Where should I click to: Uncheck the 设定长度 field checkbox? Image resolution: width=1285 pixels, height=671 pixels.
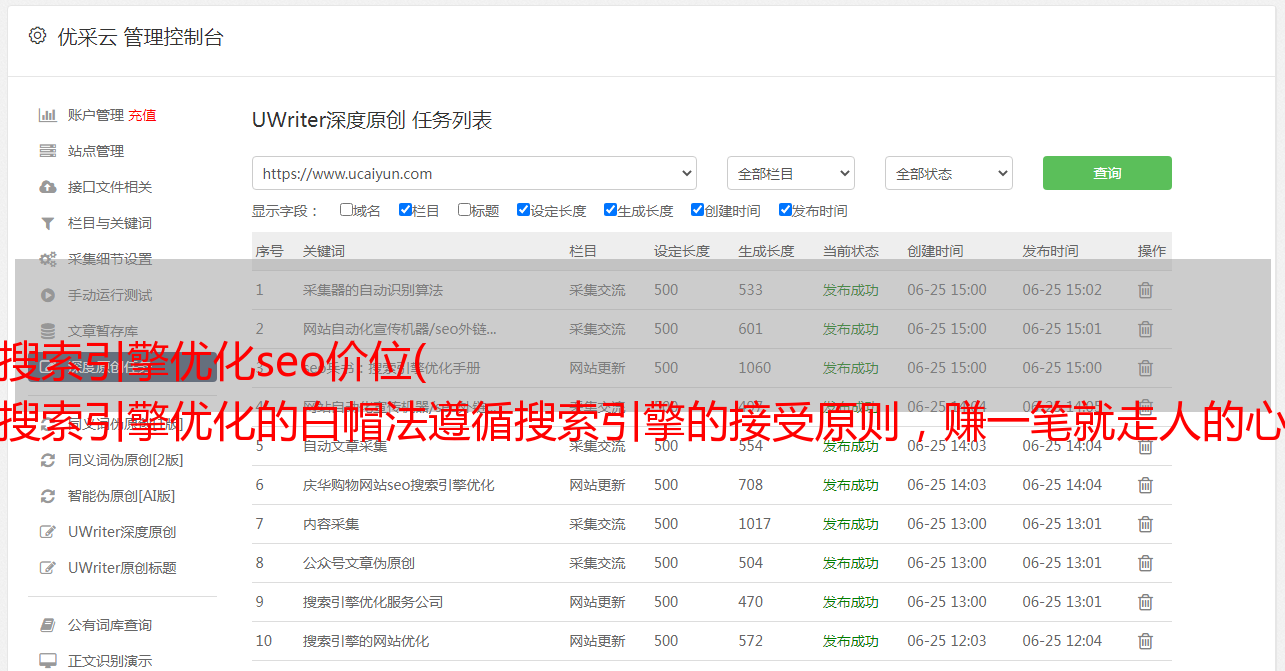pyautogui.click(x=523, y=210)
